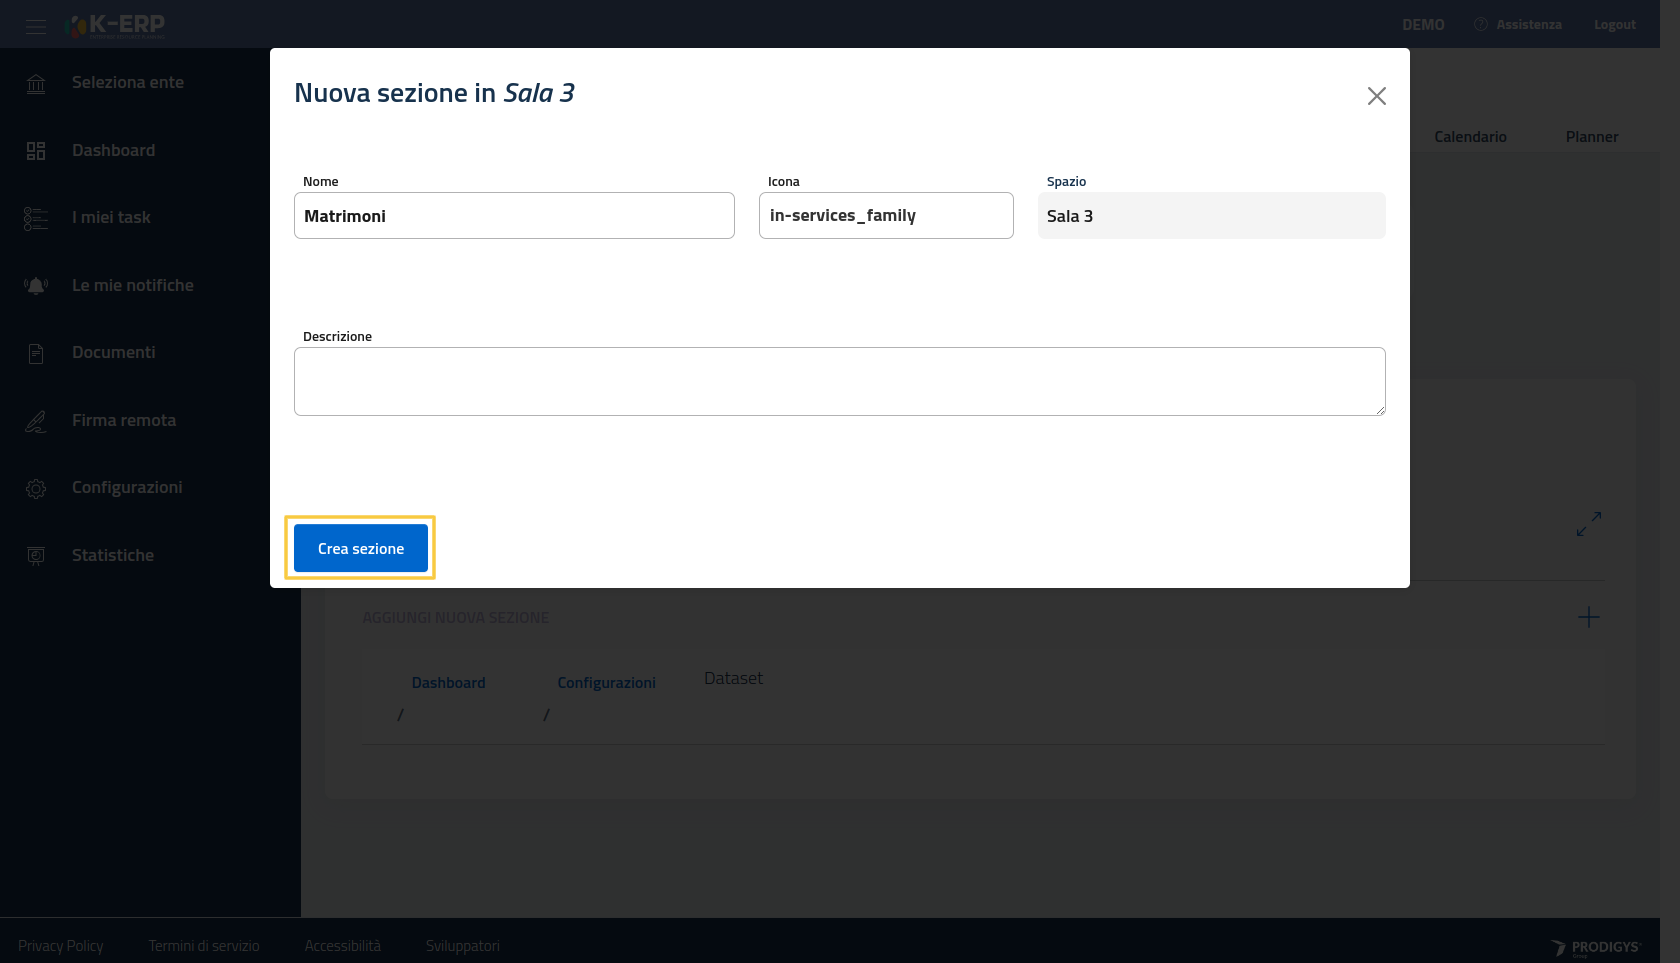Screen dimensions: 1680x963
Task: Close the Nuova sezione dialog
Action: (1376, 96)
